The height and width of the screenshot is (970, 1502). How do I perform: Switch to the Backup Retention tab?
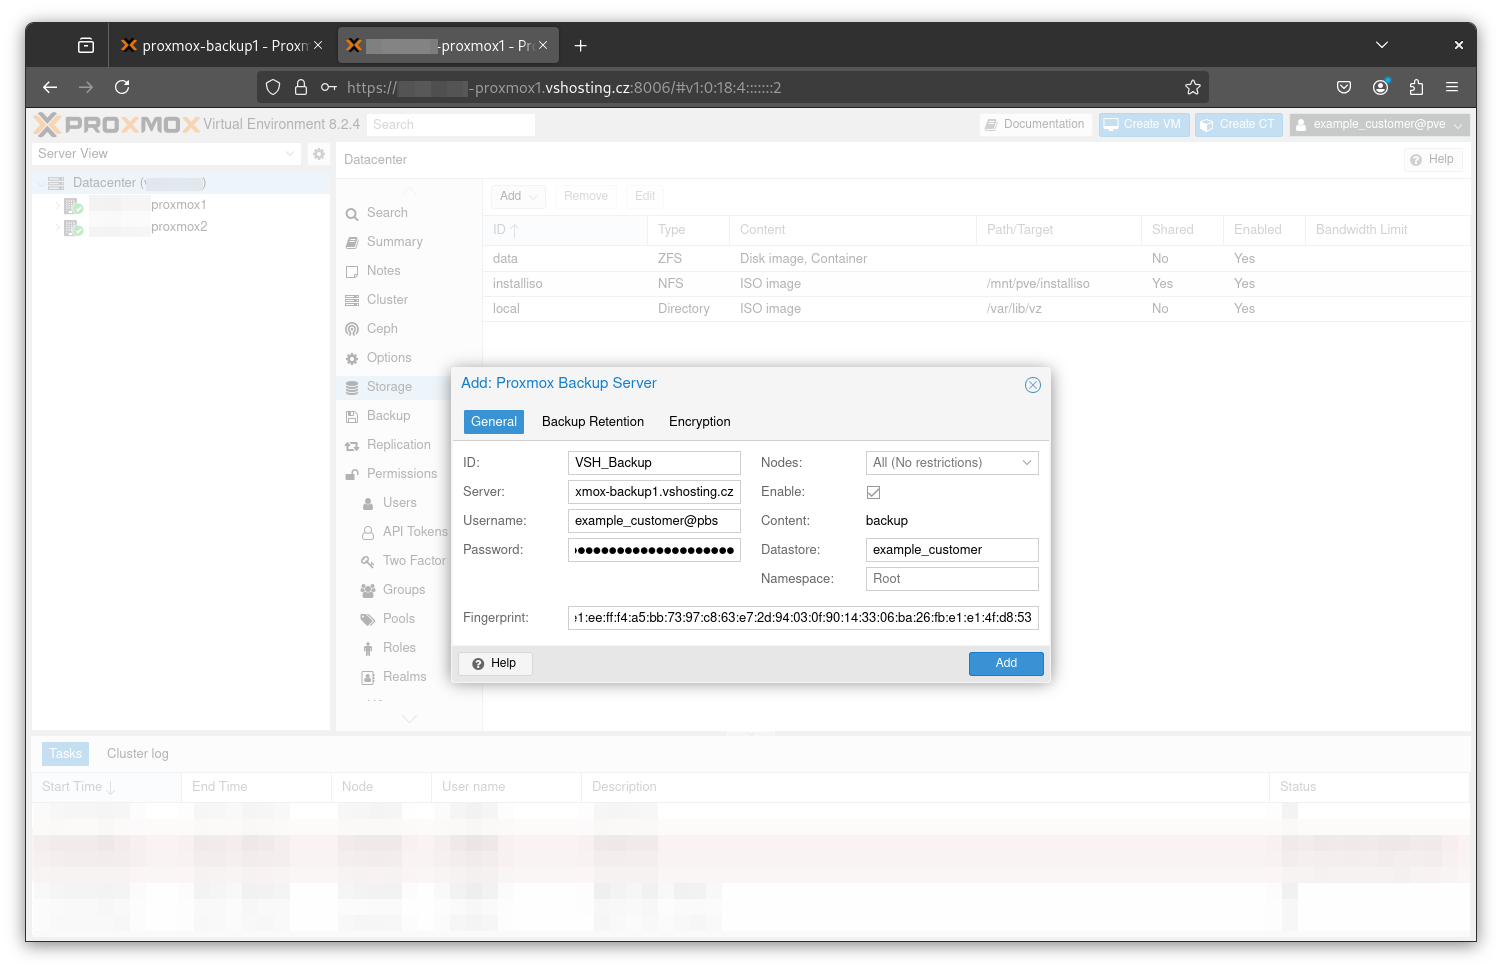click(x=593, y=422)
